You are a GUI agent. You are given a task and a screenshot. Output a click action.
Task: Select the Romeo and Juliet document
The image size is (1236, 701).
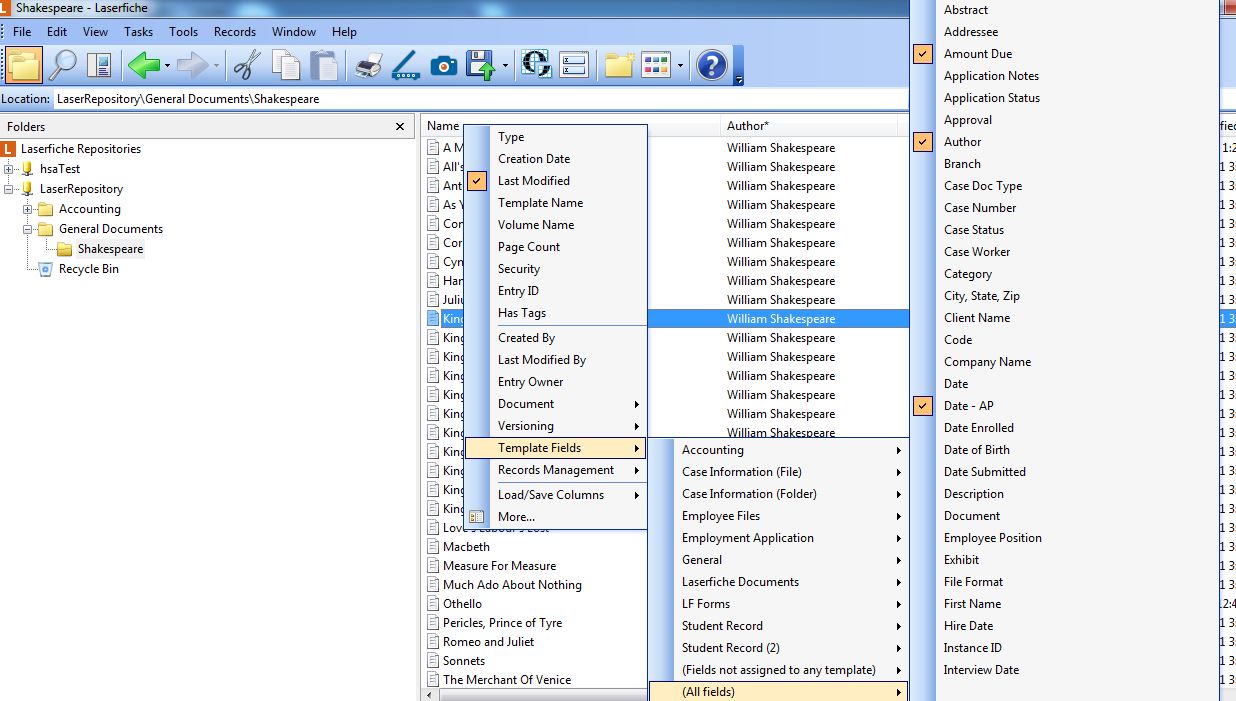coord(488,642)
